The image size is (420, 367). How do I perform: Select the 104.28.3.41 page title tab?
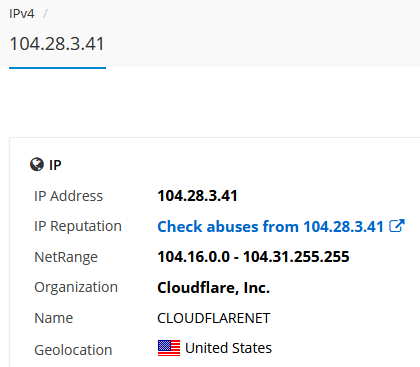[57, 44]
